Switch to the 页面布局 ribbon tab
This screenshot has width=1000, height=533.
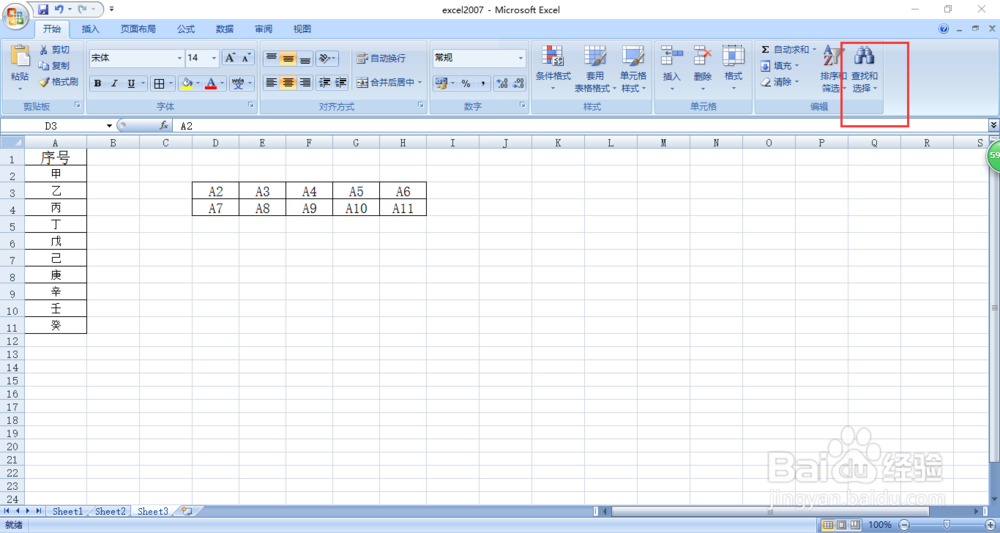(138, 29)
